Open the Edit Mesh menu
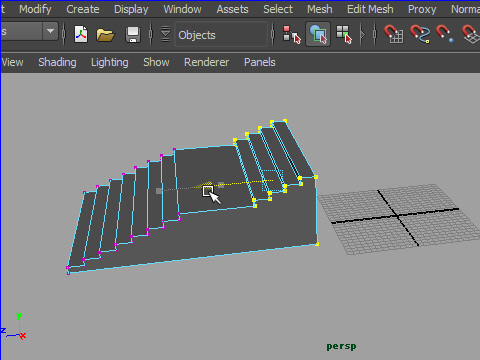 [370, 9]
